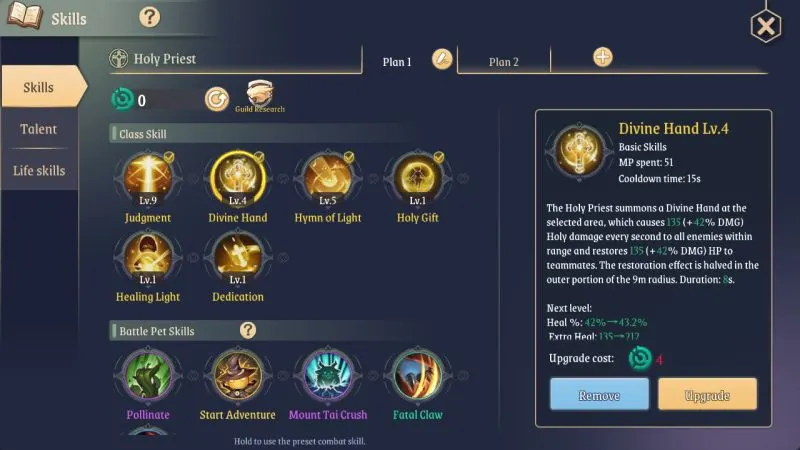Choose the Fatal Claw pet skill
Screen dimensions: 800x450
(x=417, y=376)
